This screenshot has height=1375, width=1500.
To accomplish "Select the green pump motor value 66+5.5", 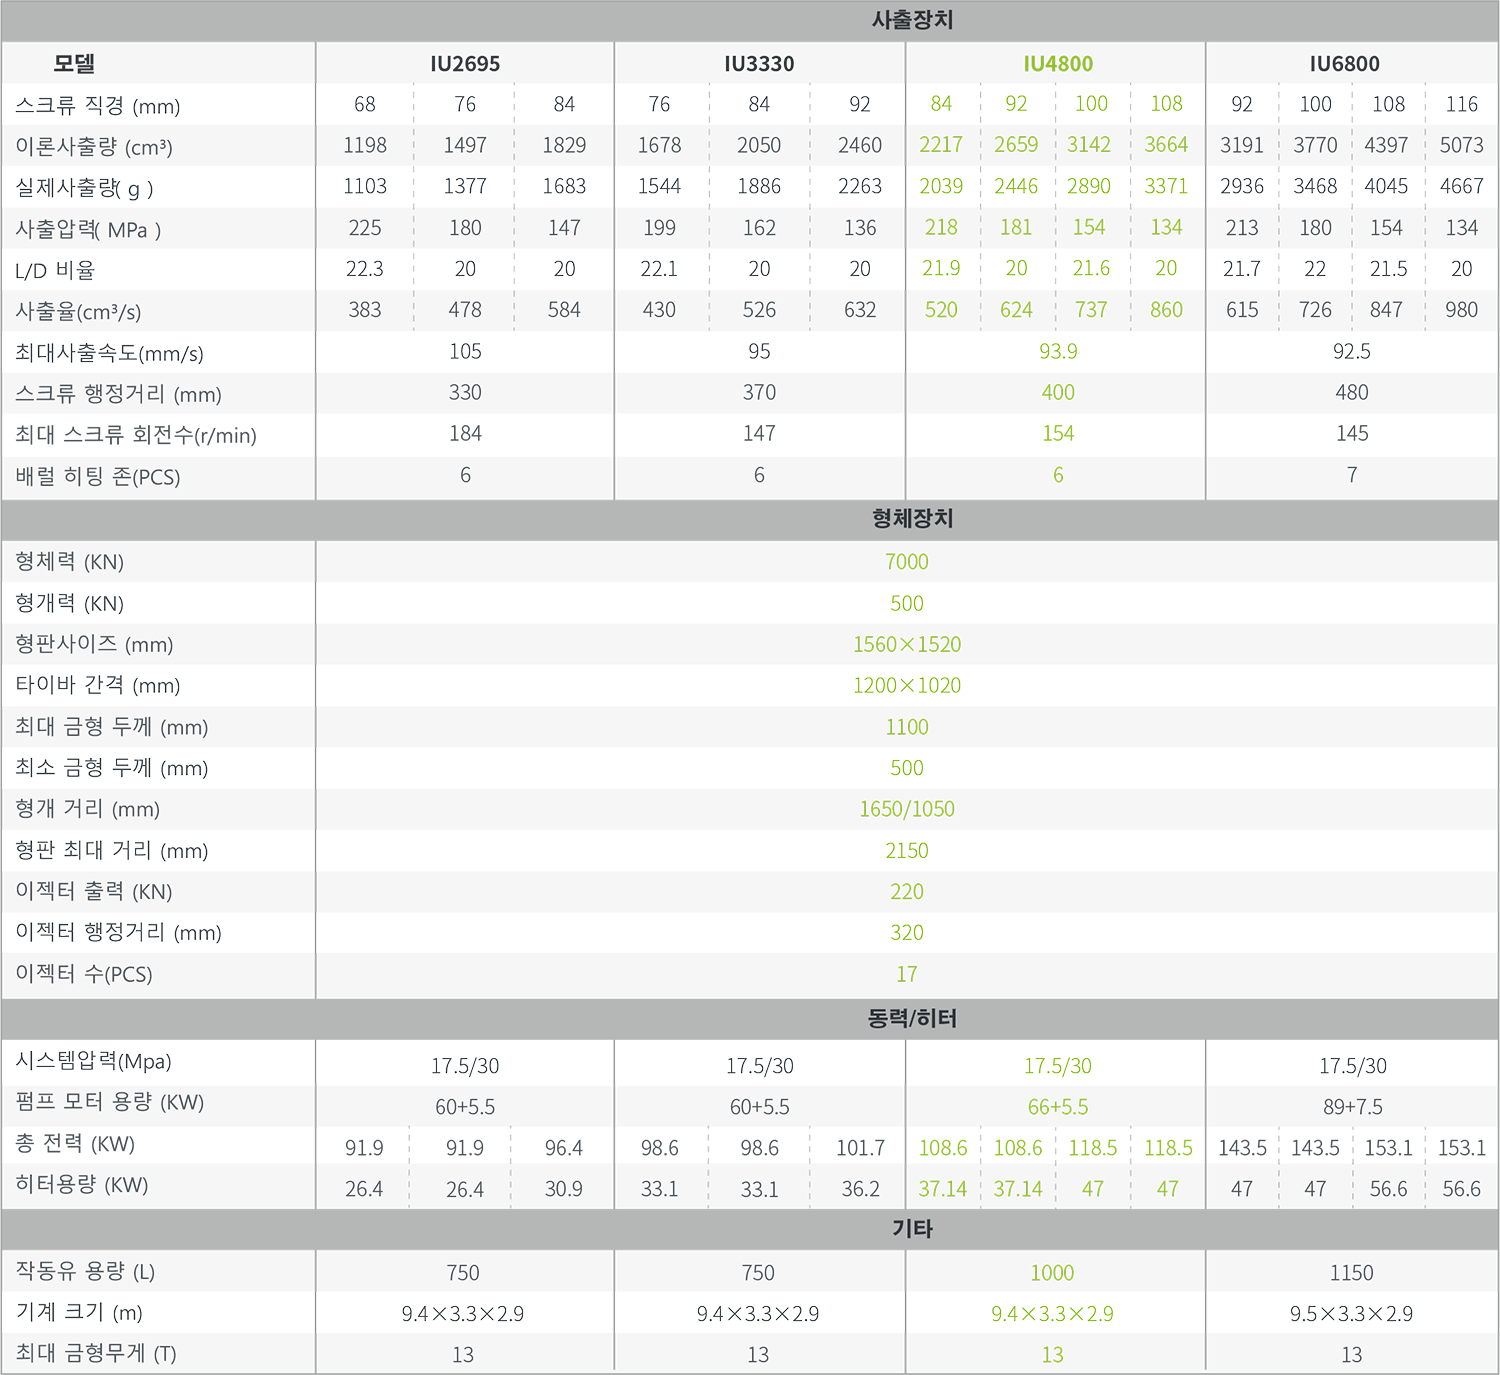I will (x=1058, y=1107).
